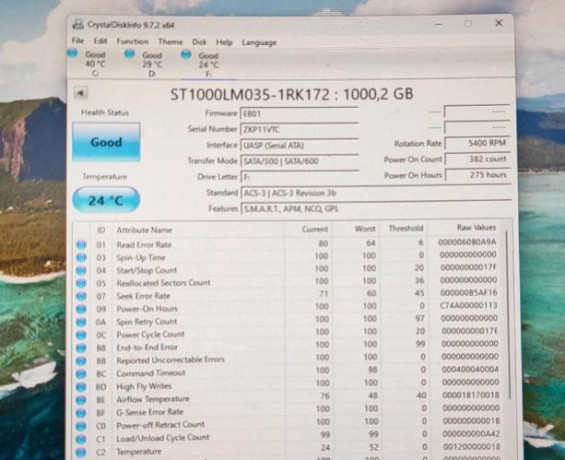Screen dimensions: 565x460
Task: Click status orb for Load/Unload Cycle Count
Action: (81, 439)
